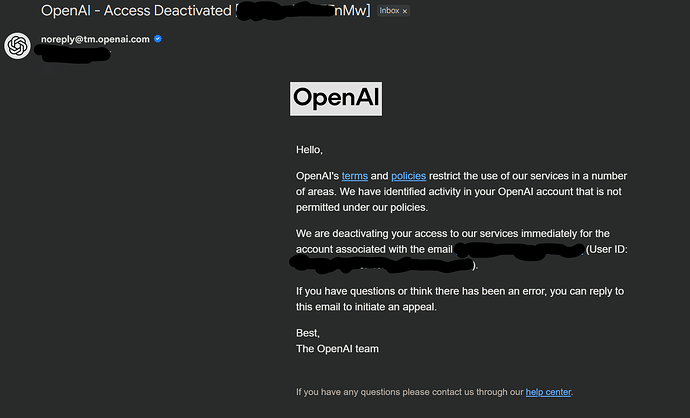Click the "OpenAI - Access Deactivated" subject title
This screenshot has height=418, width=690.
[135, 10]
